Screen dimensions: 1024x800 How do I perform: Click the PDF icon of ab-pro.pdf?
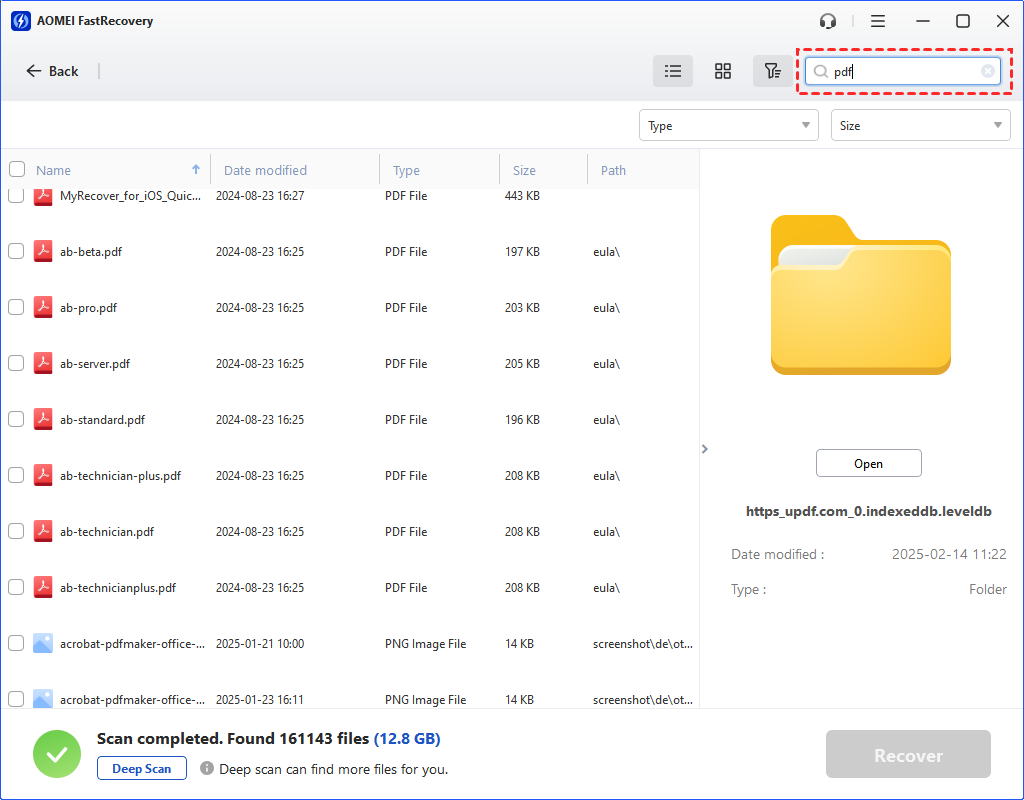pyautogui.click(x=42, y=307)
